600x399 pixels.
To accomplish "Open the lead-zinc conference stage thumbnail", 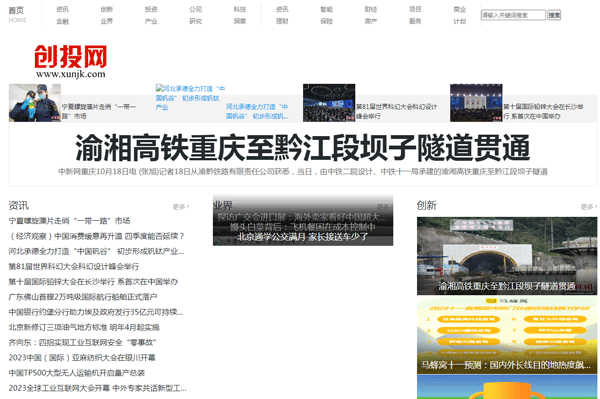I will click(476, 103).
